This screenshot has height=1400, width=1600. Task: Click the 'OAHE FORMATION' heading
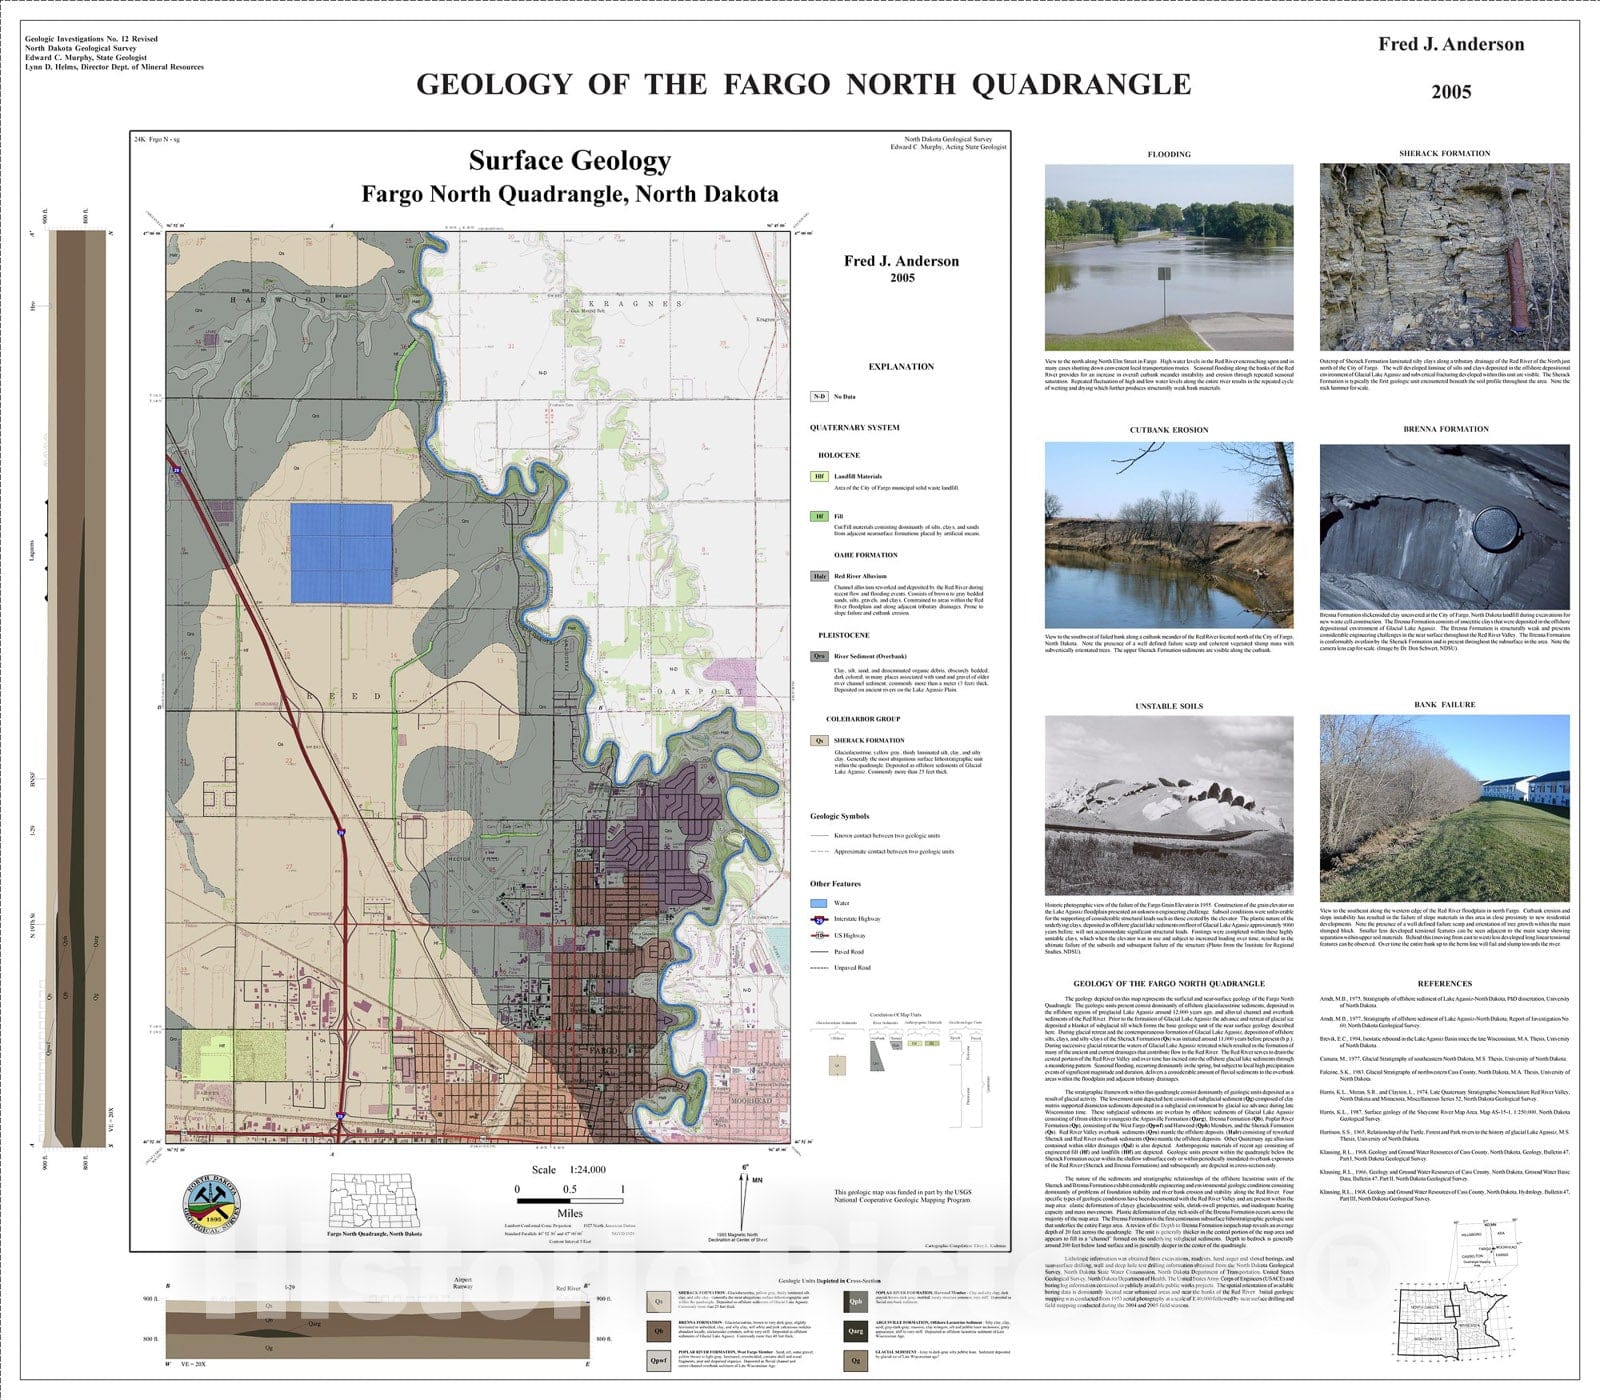click(x=866, y=555)
